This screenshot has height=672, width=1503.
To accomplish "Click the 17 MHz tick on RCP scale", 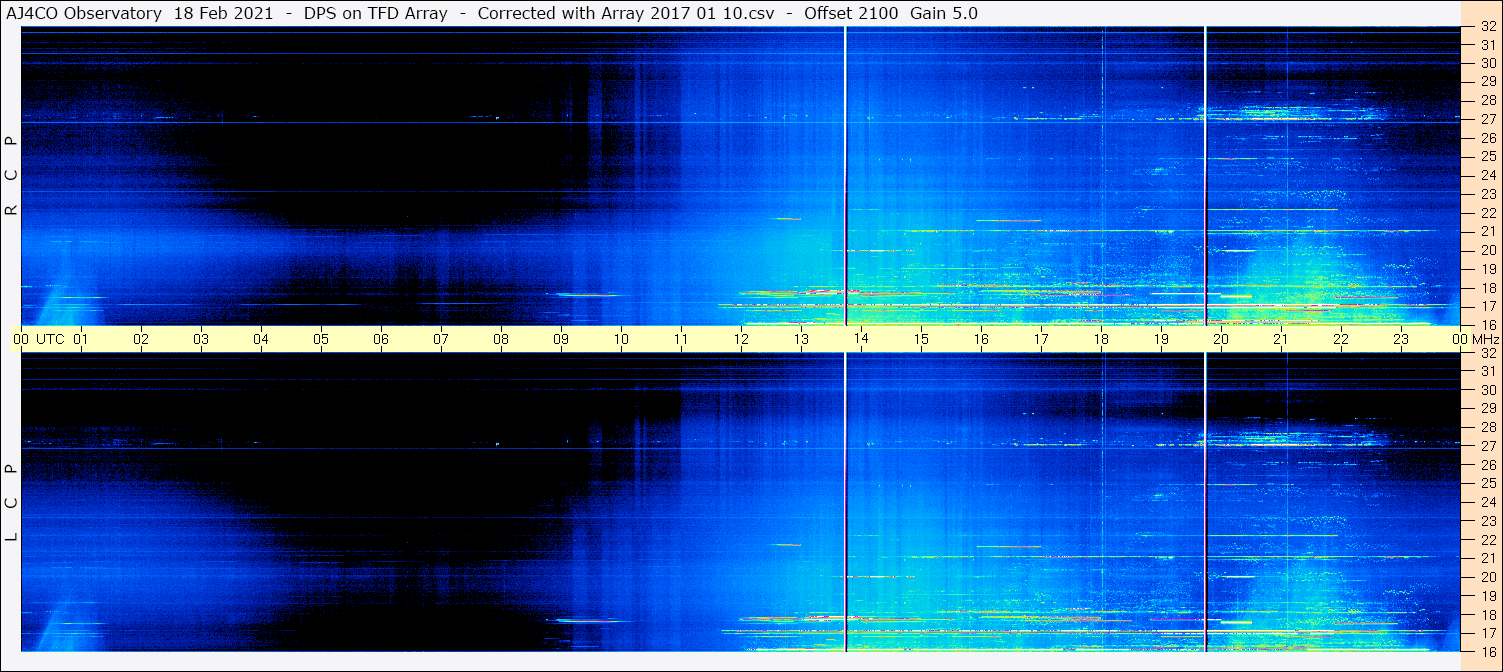I will pos(1488,306).
